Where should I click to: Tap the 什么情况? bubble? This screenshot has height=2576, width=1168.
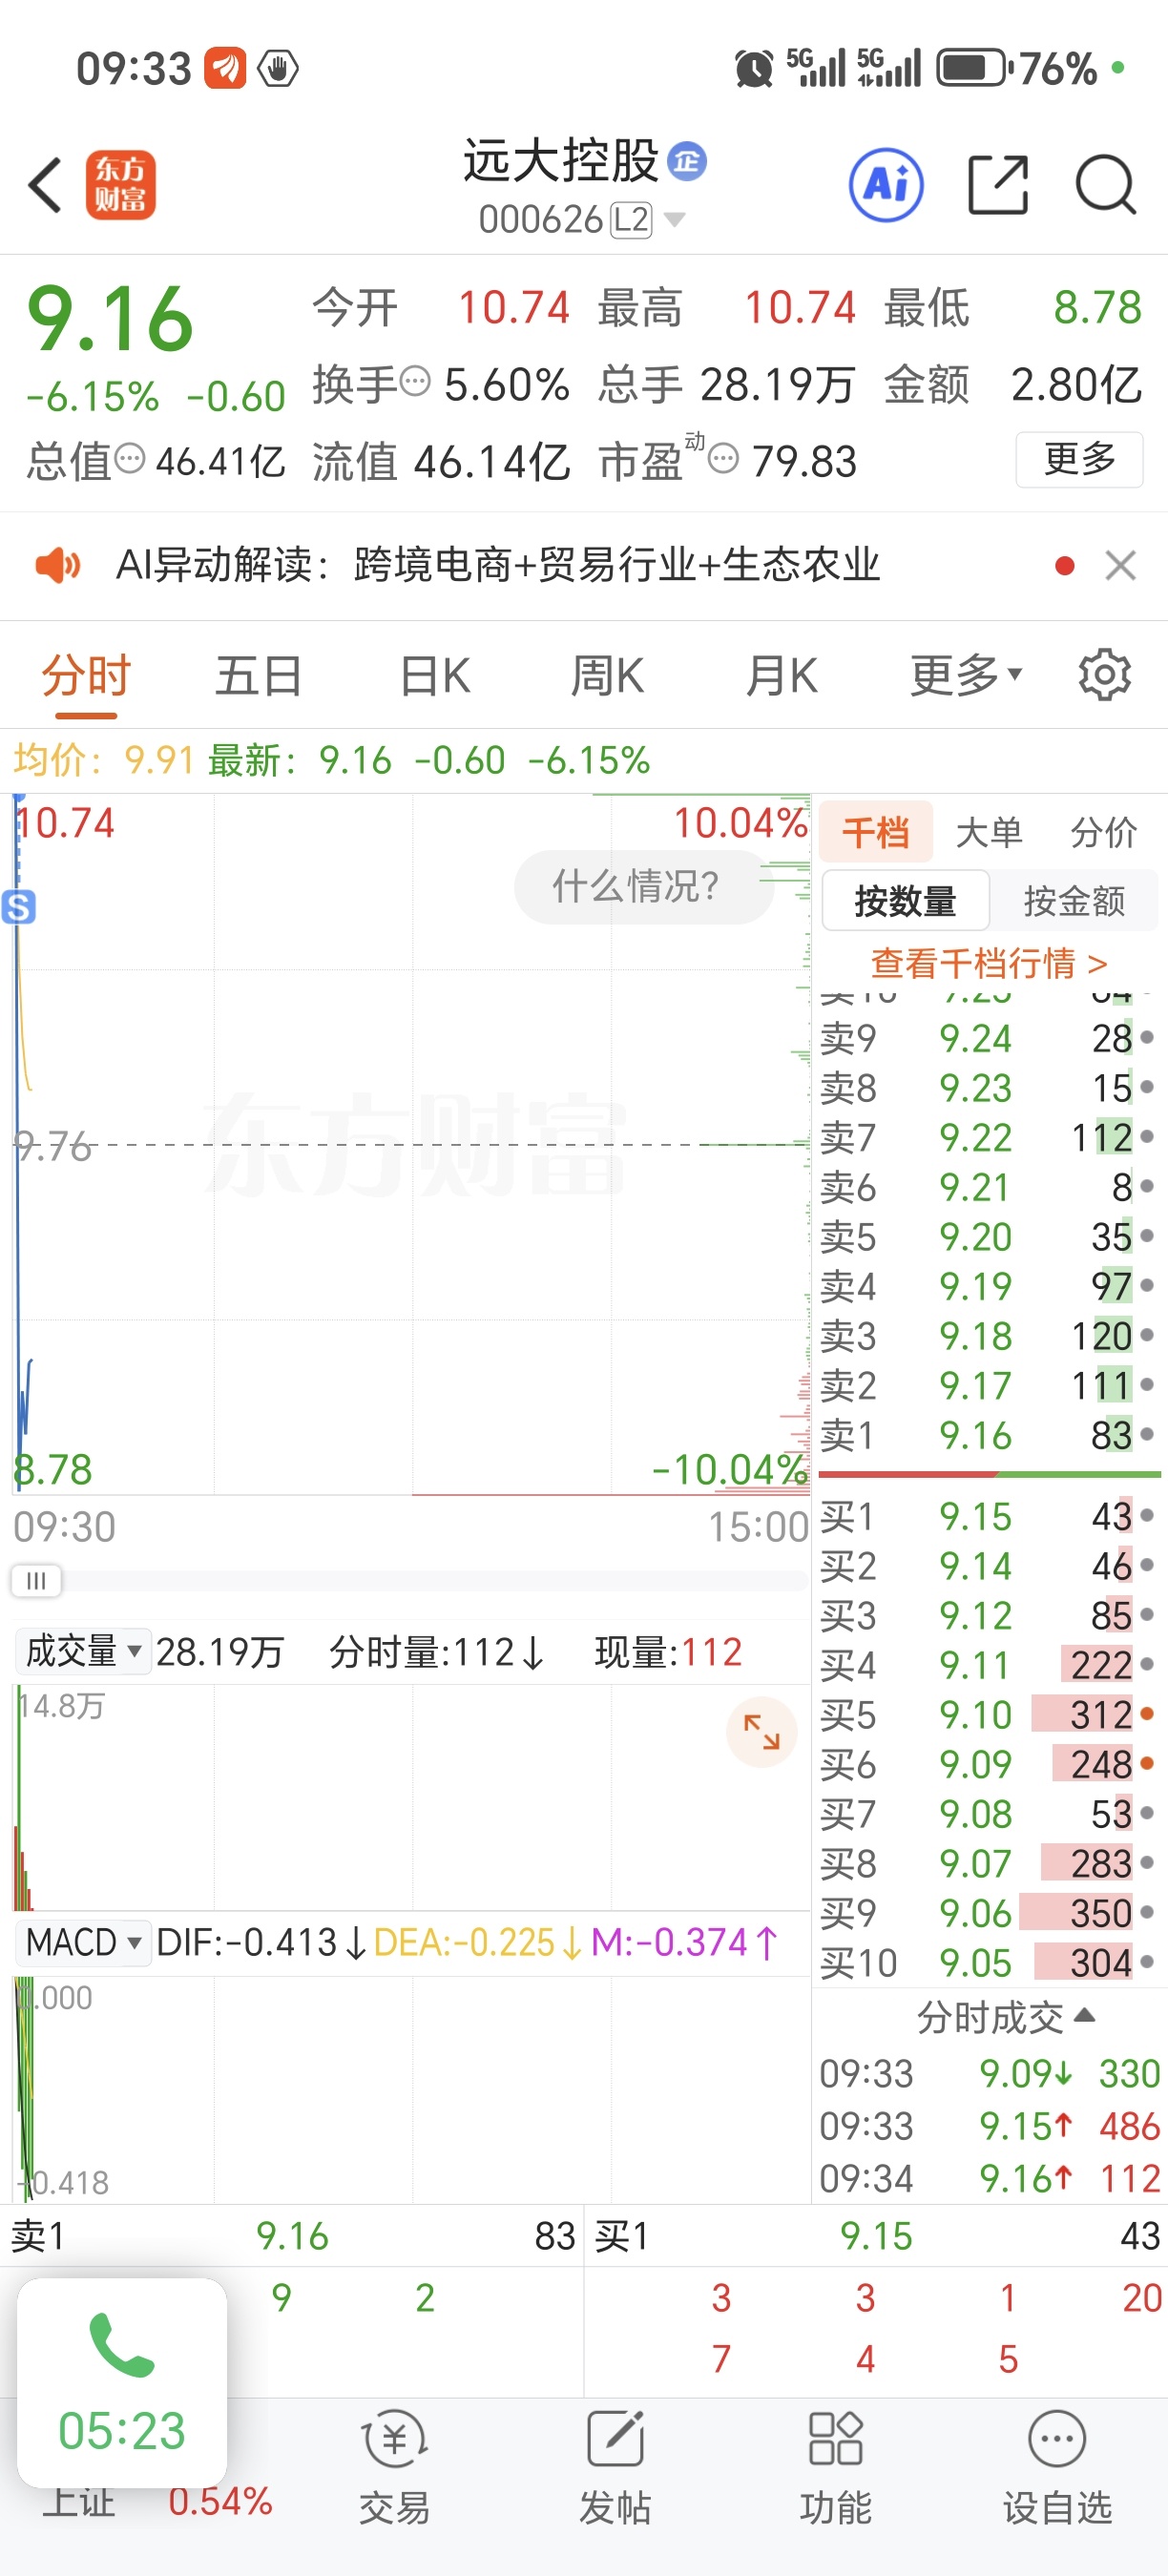click(x=644, y=886)
